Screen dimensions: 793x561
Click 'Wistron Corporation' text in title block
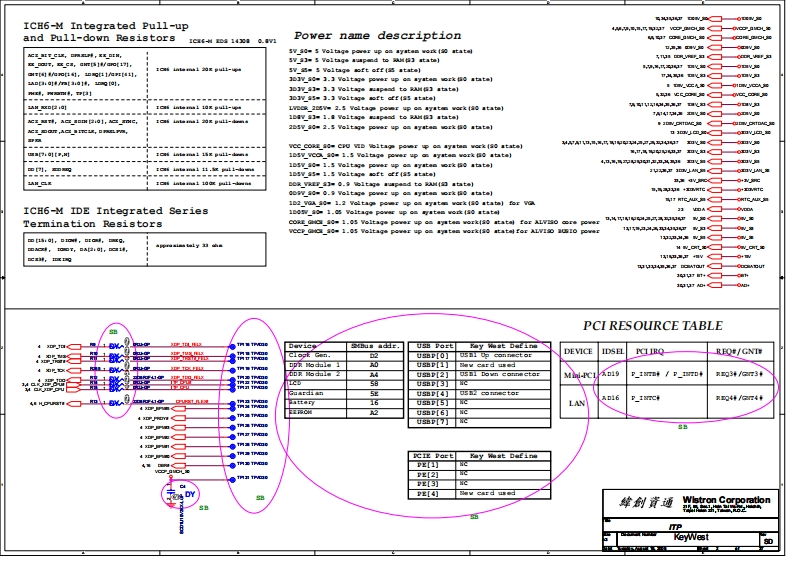click(x=725, y=500)
